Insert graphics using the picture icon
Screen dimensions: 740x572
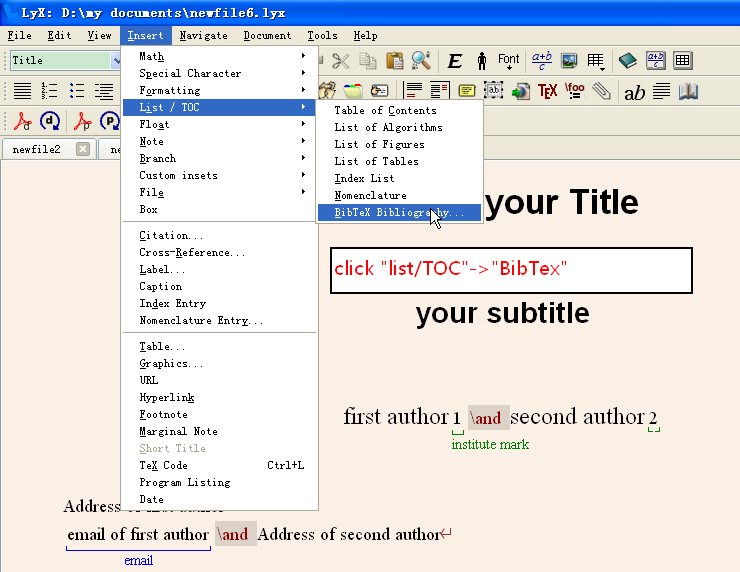[569, 61]
